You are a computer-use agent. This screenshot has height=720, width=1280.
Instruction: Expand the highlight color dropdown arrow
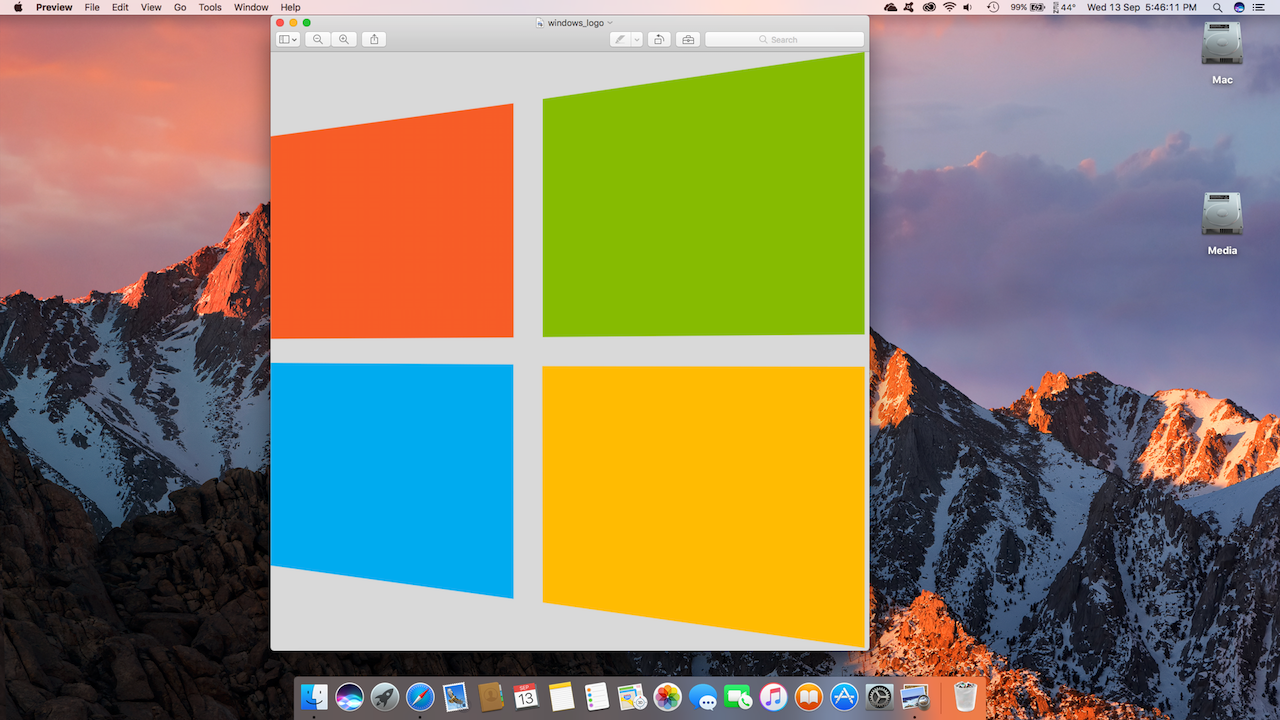point(638,39)
